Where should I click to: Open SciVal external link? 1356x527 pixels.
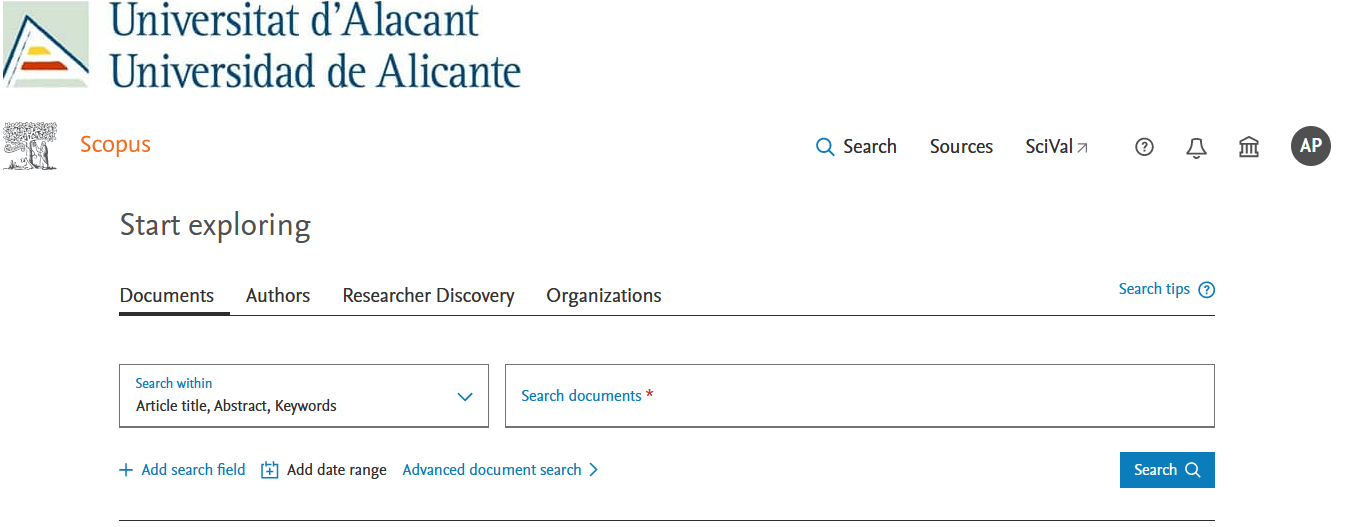[1056, 147]
